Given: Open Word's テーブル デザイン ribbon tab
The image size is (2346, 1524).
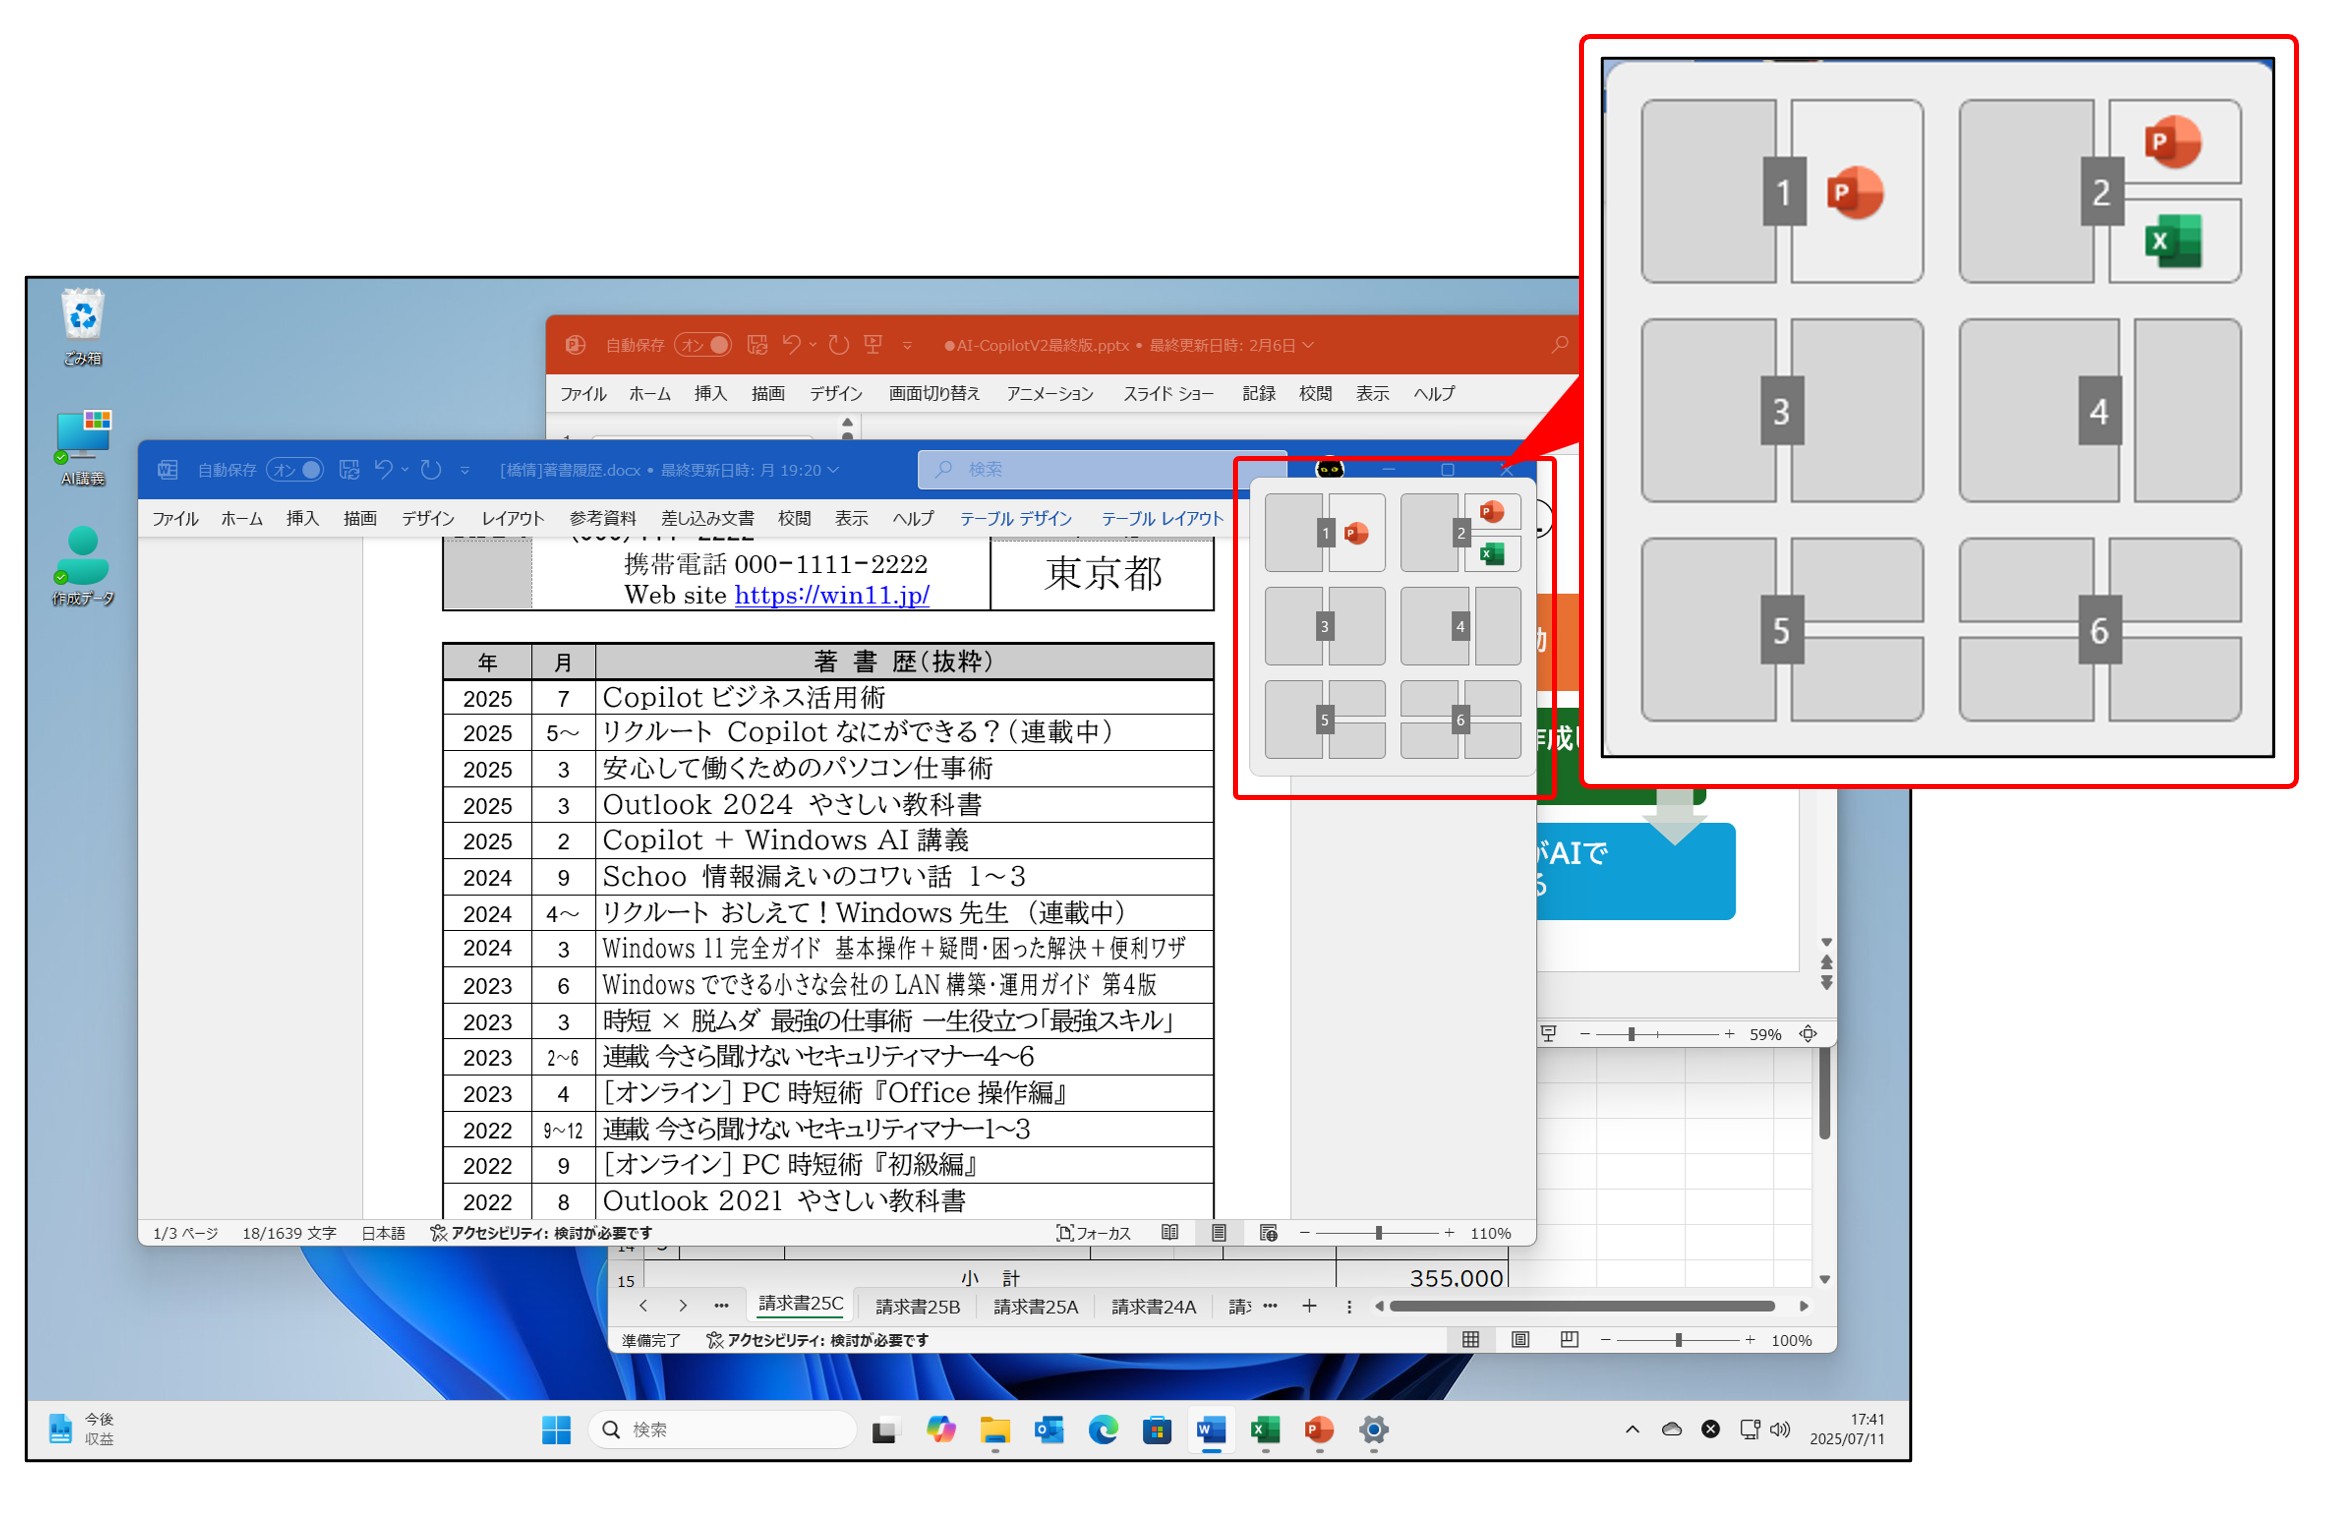Looking at the screenshot, I should (1016, 519).
